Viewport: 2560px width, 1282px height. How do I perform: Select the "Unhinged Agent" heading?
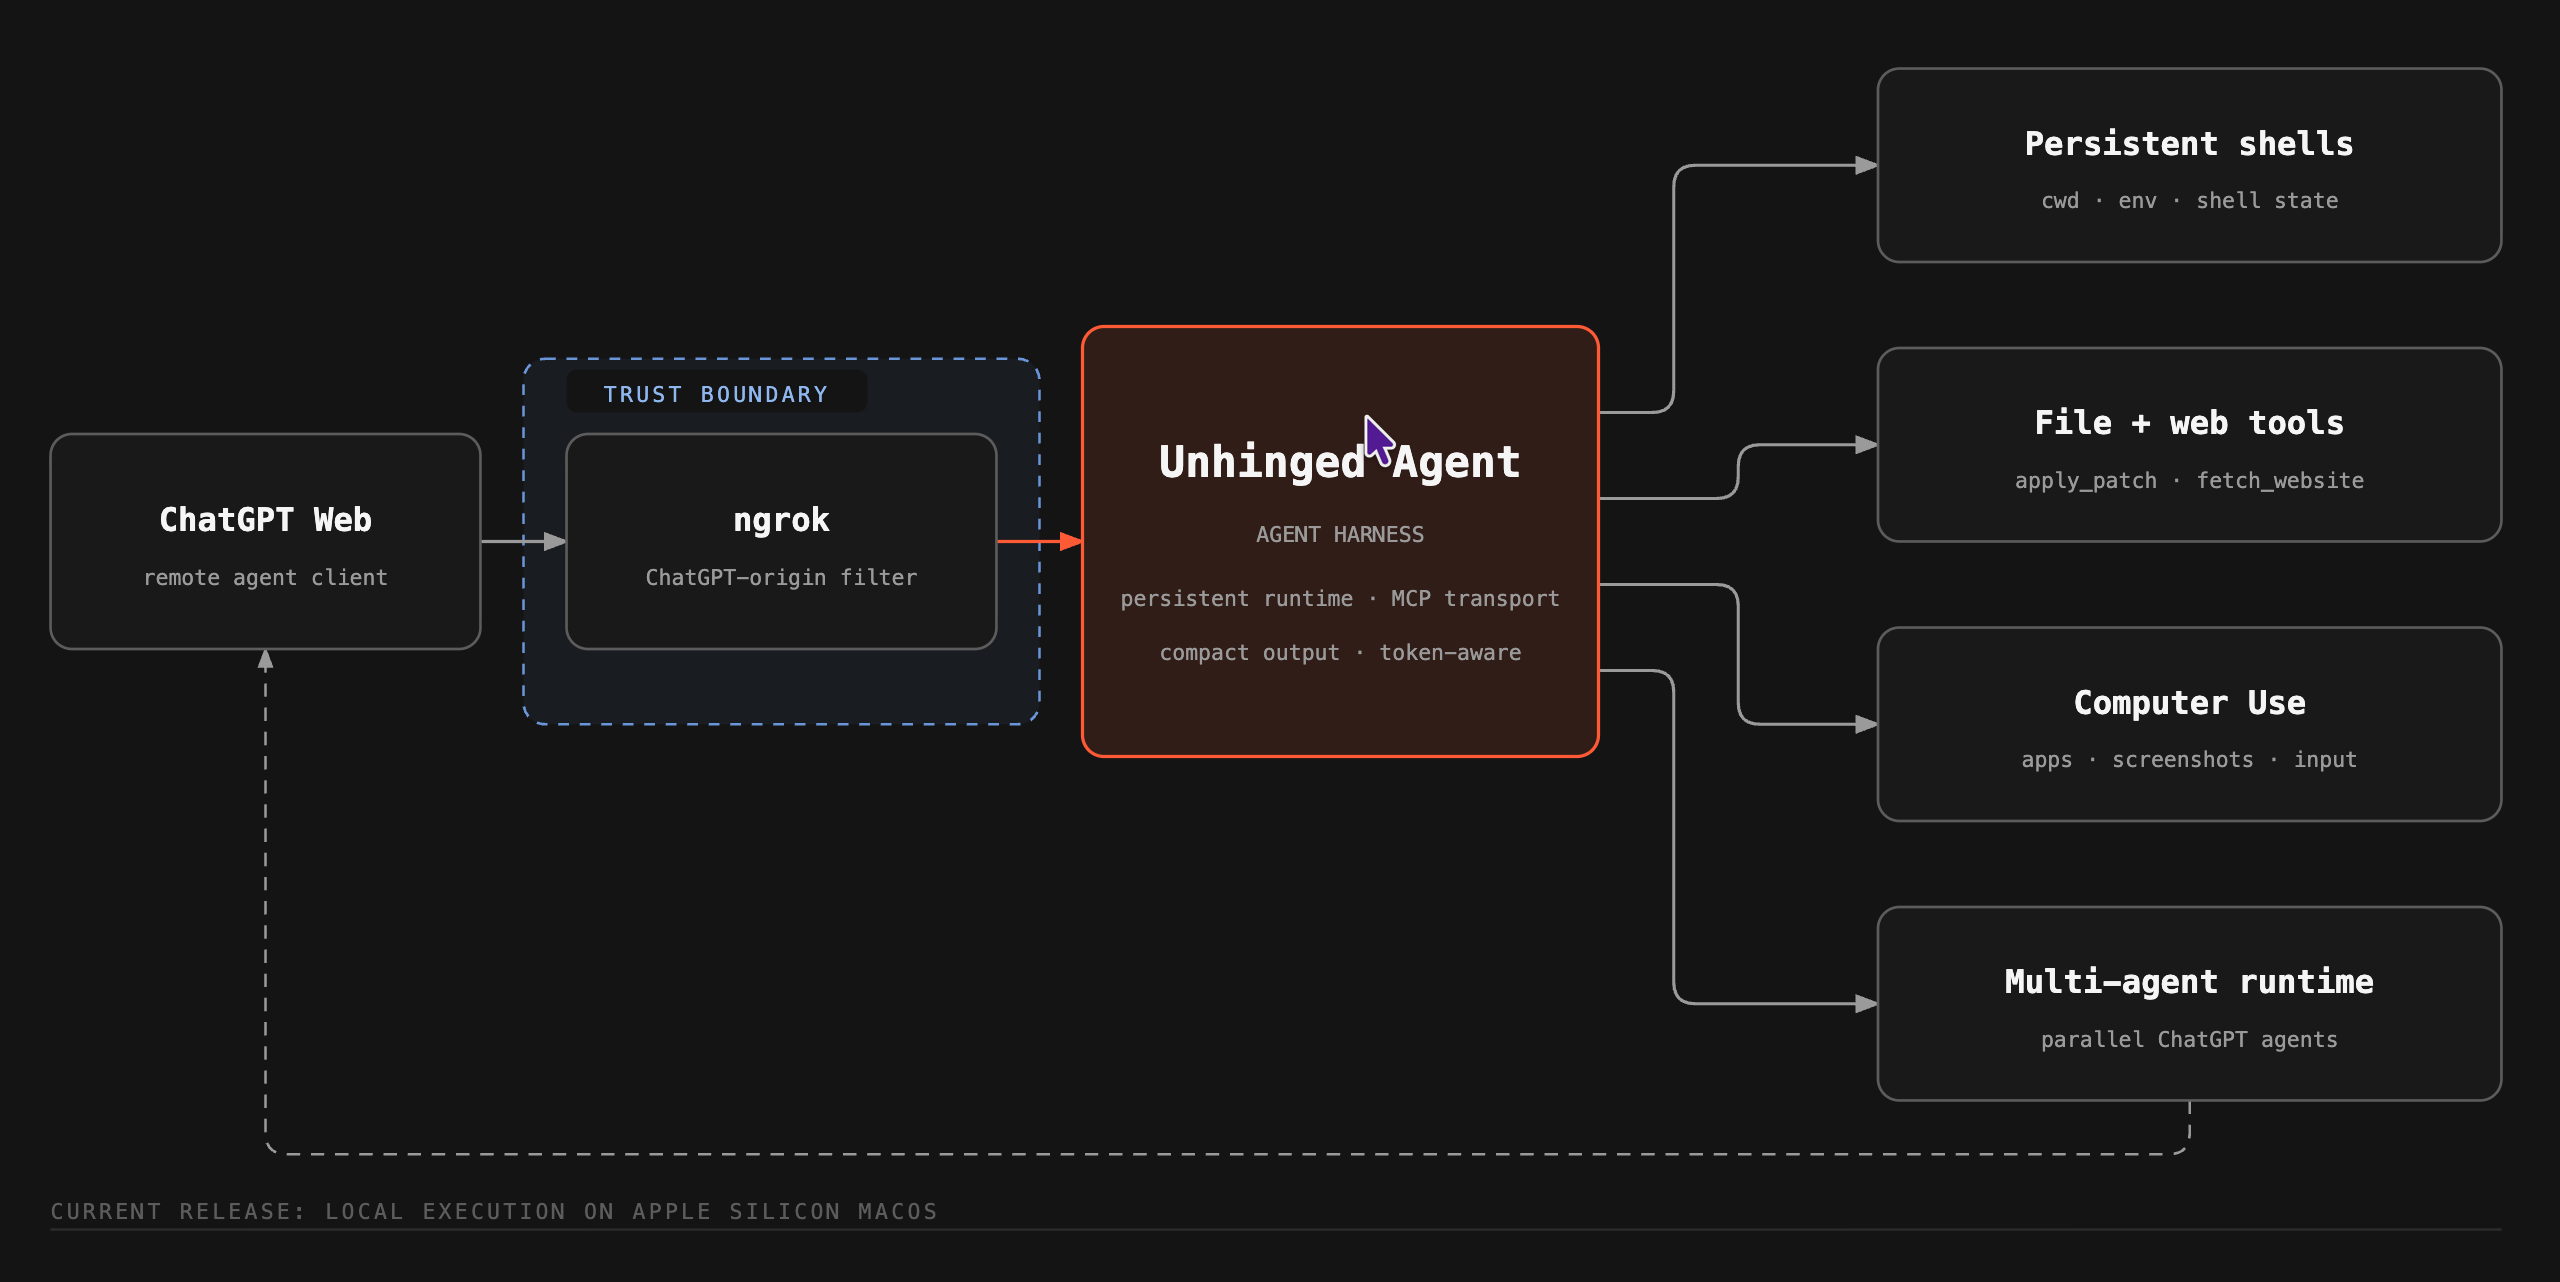pyautogui.click(x=1340, y=462)
